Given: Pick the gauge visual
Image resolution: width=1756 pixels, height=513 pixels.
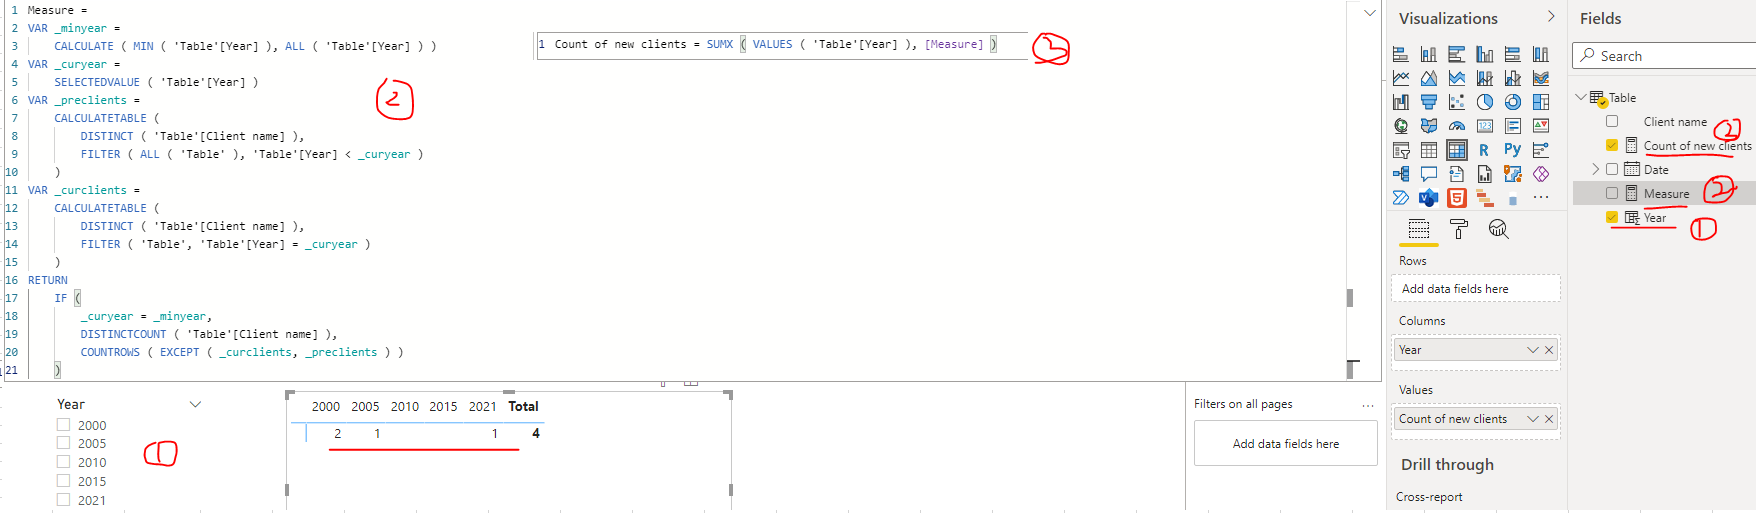Looking at the screenshot, I should [x=1457, y=126].
